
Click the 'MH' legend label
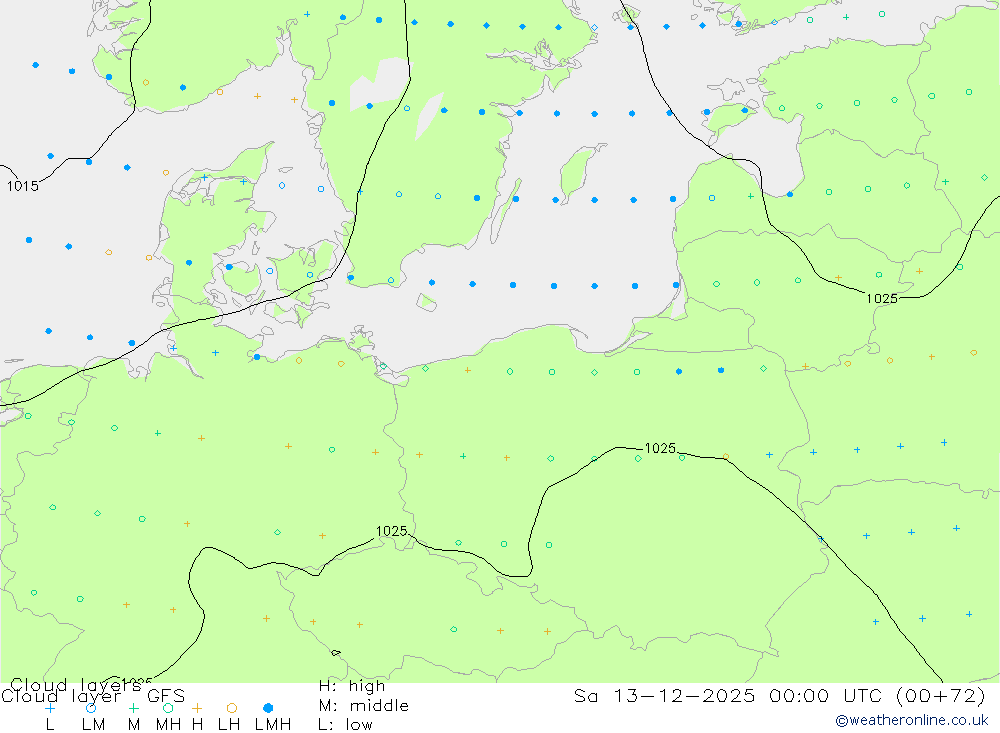point(168,725)
